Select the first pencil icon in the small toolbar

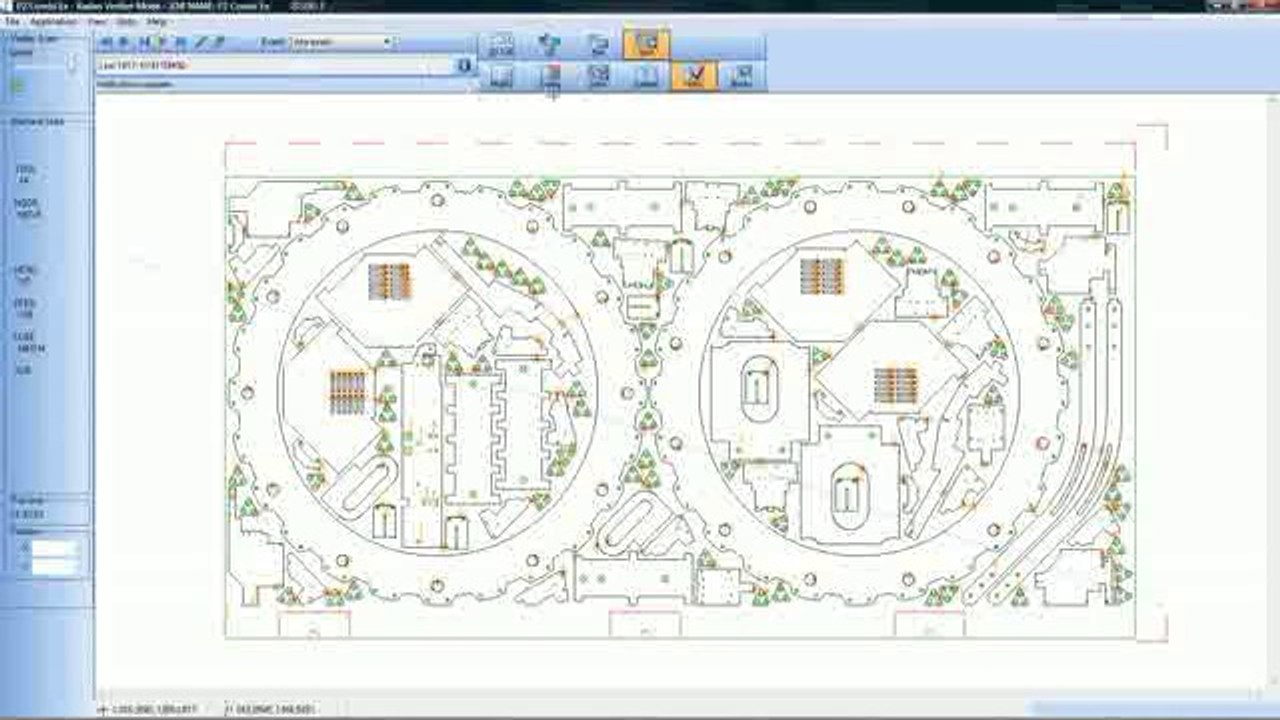[x=201, y=43]
